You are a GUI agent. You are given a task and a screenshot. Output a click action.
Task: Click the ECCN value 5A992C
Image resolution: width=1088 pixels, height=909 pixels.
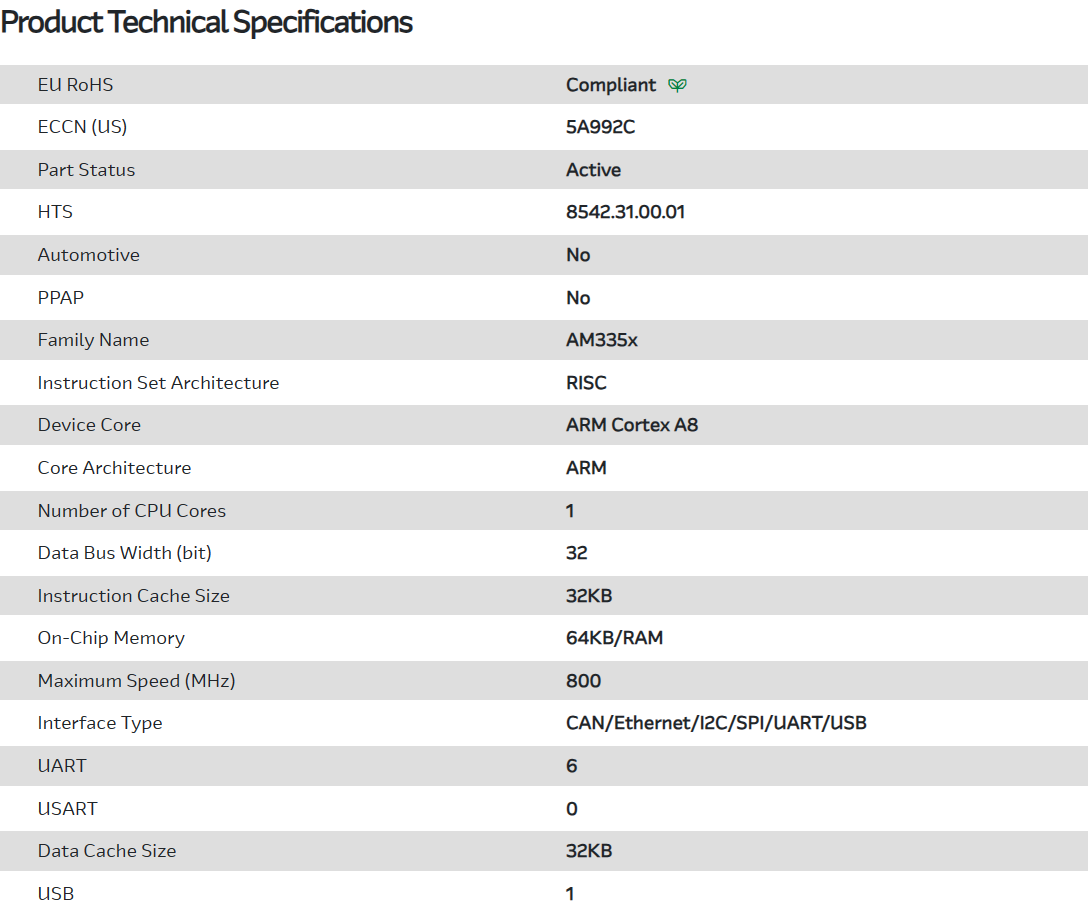click(x=600, y=127)
